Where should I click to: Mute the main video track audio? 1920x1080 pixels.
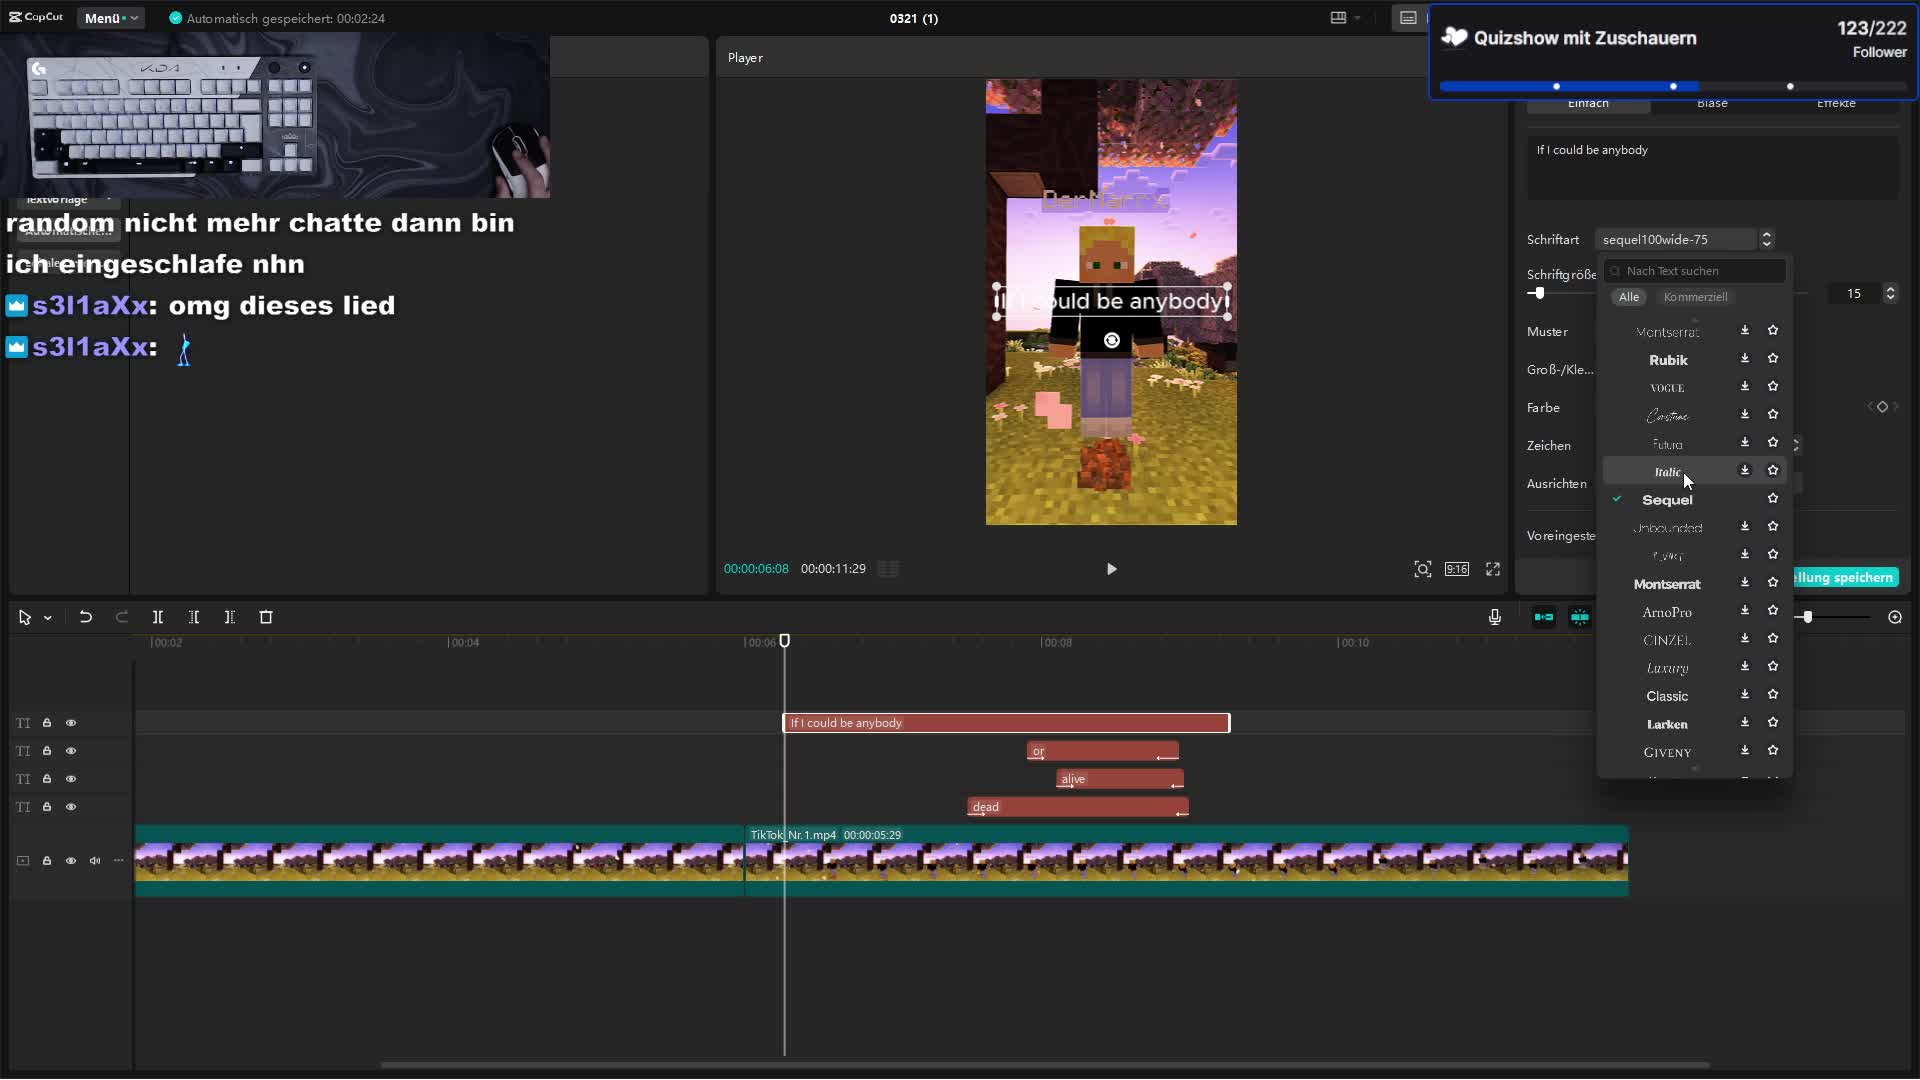[95, 861]
